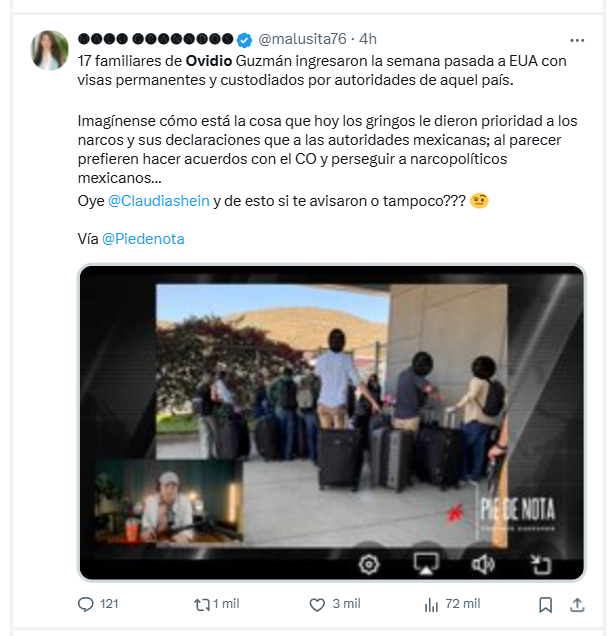Open the reply icon with 121 comments

click(86, 604)
